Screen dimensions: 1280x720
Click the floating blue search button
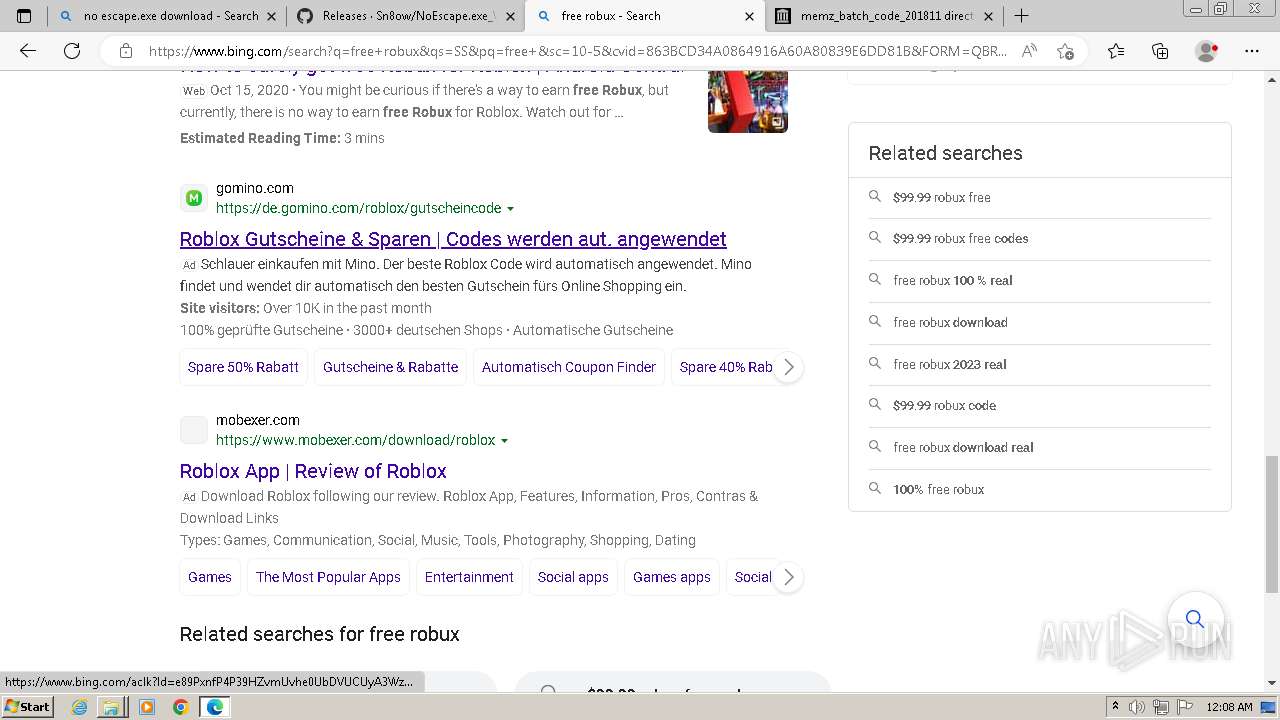pos(1195,618)
